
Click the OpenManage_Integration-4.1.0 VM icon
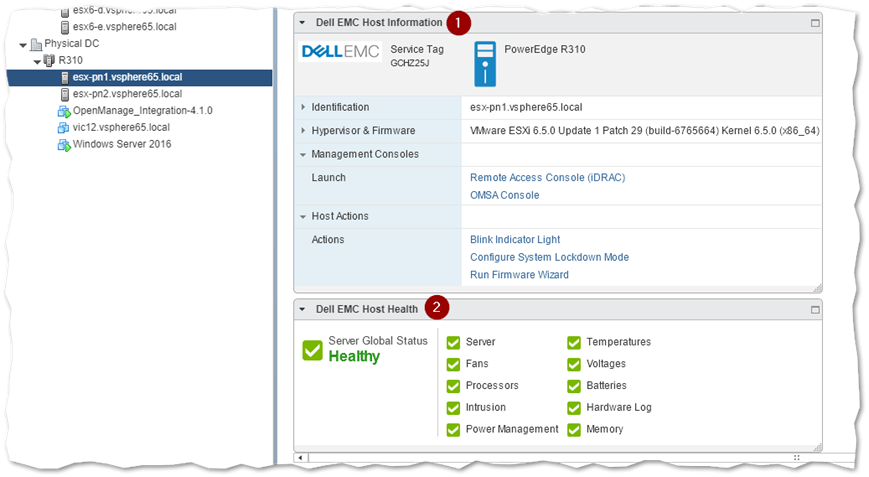[x=64, y=111]
